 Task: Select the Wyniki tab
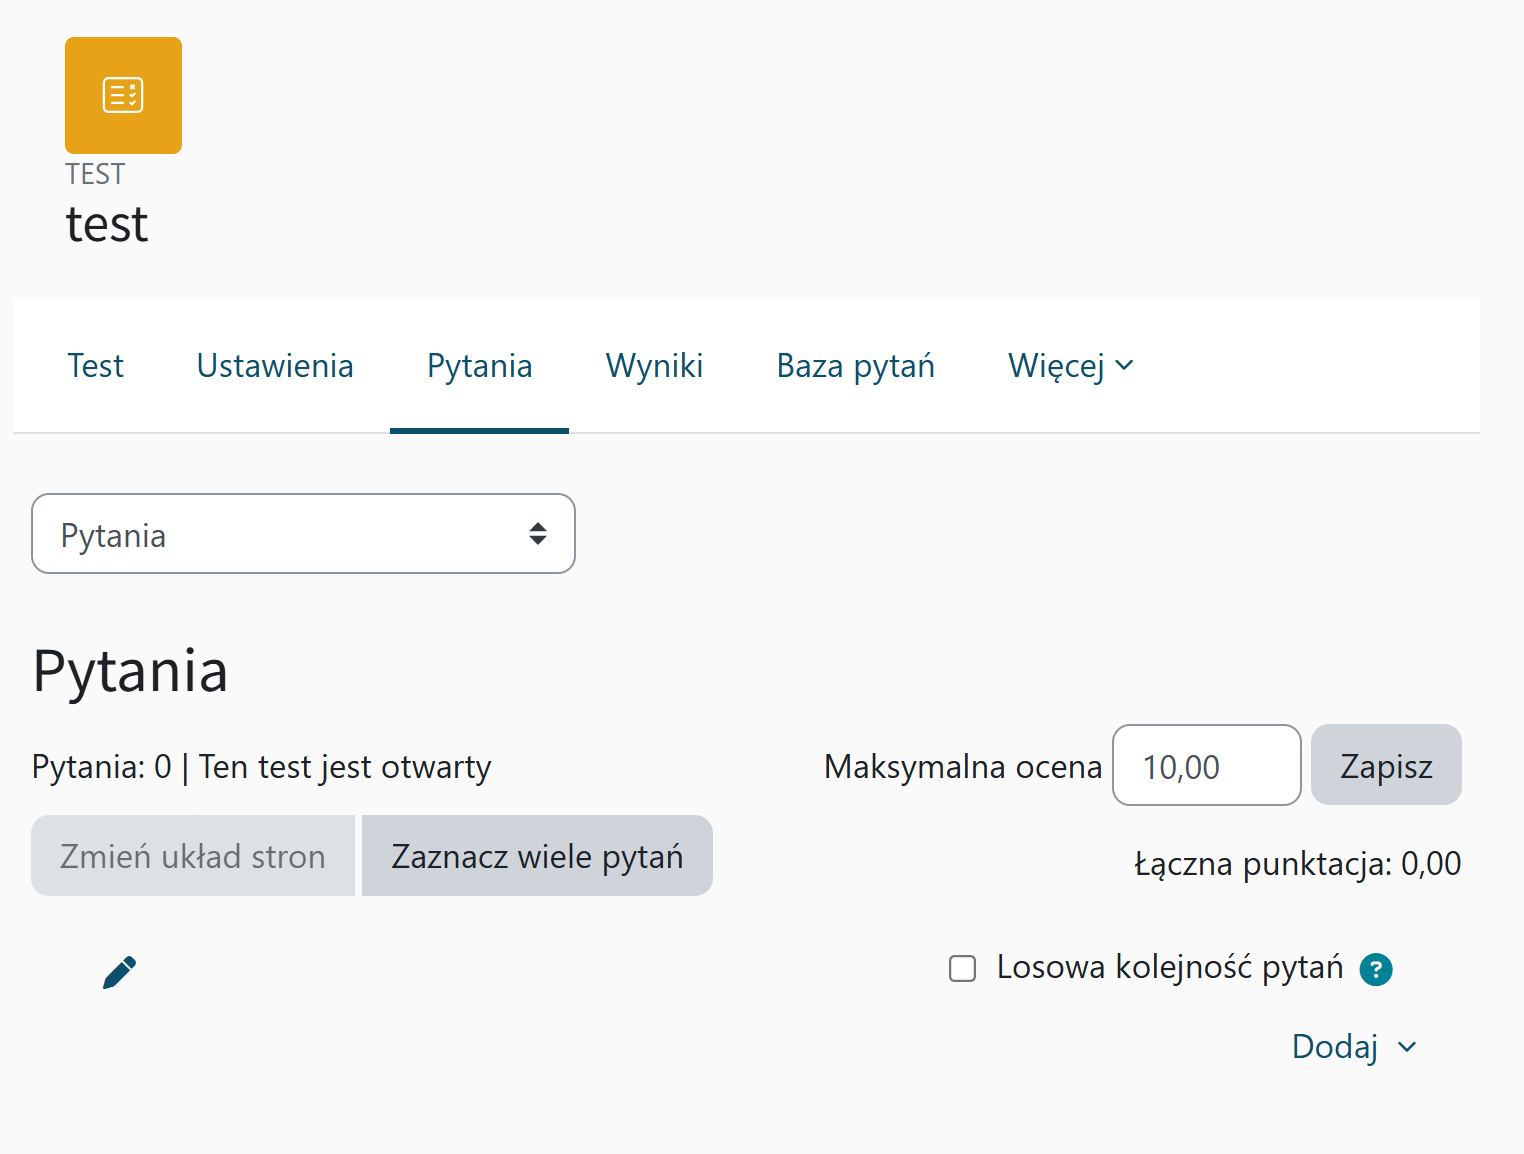pyautogui.click(x=654, y=365)
